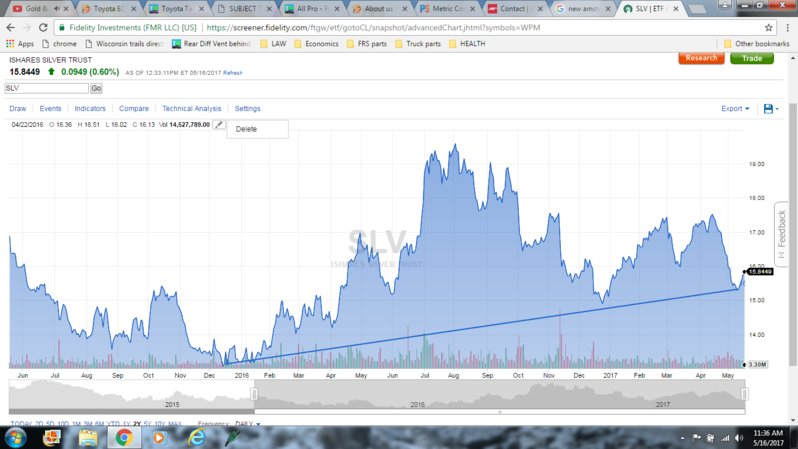Image resolution: width=798 pixels, height=449 pixels.
Task: Open the FRS parts bookmarks folder
Action: [x=366, y=44]
